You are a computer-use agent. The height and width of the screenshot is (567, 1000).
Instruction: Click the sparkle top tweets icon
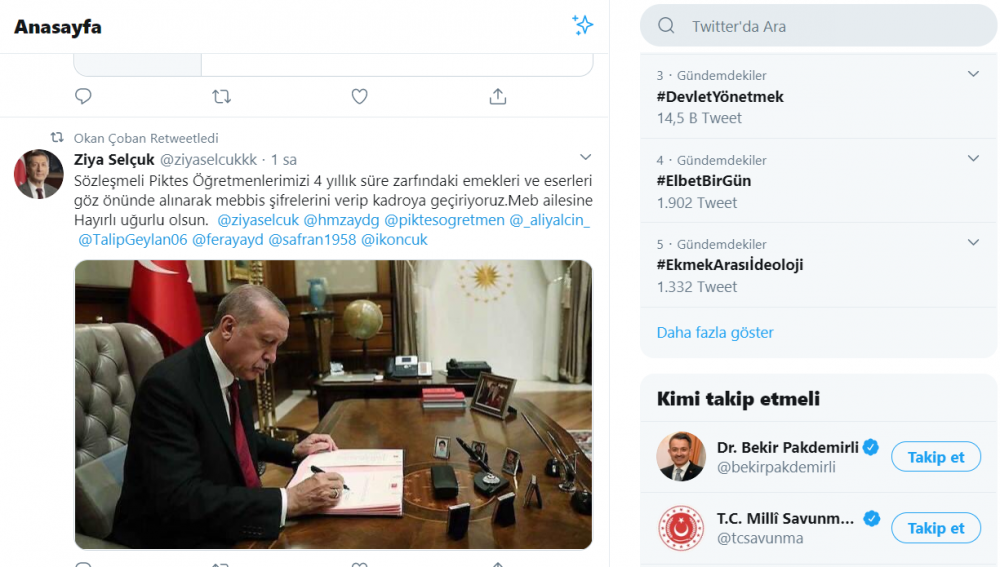pyautogui.click(x=582, y=26)
